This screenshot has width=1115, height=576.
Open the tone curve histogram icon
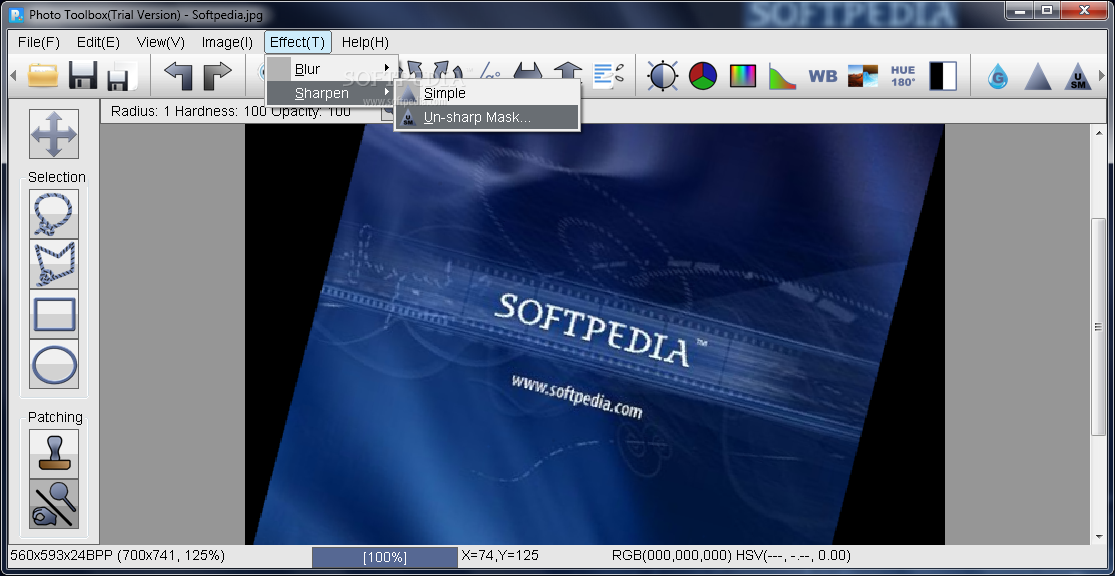(x=782, y=75)
